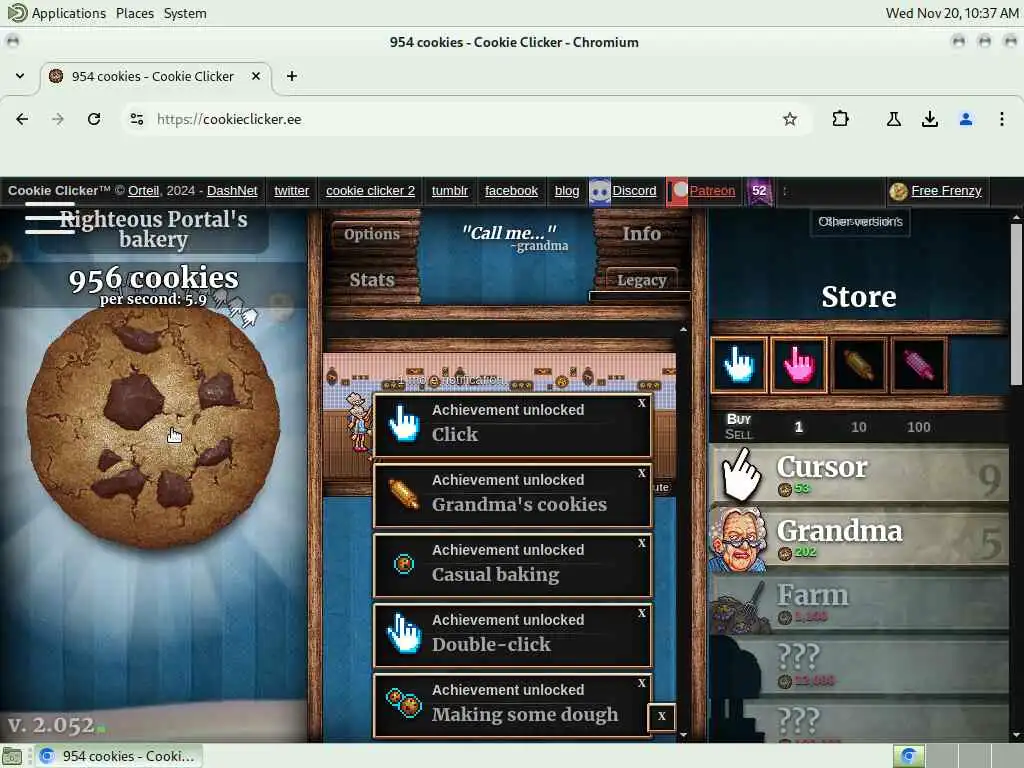The width and height of the screenshot is (1024, 768).
Task: Click the store panel vertical scrollbar
Action: click(x=1016, y=304)
